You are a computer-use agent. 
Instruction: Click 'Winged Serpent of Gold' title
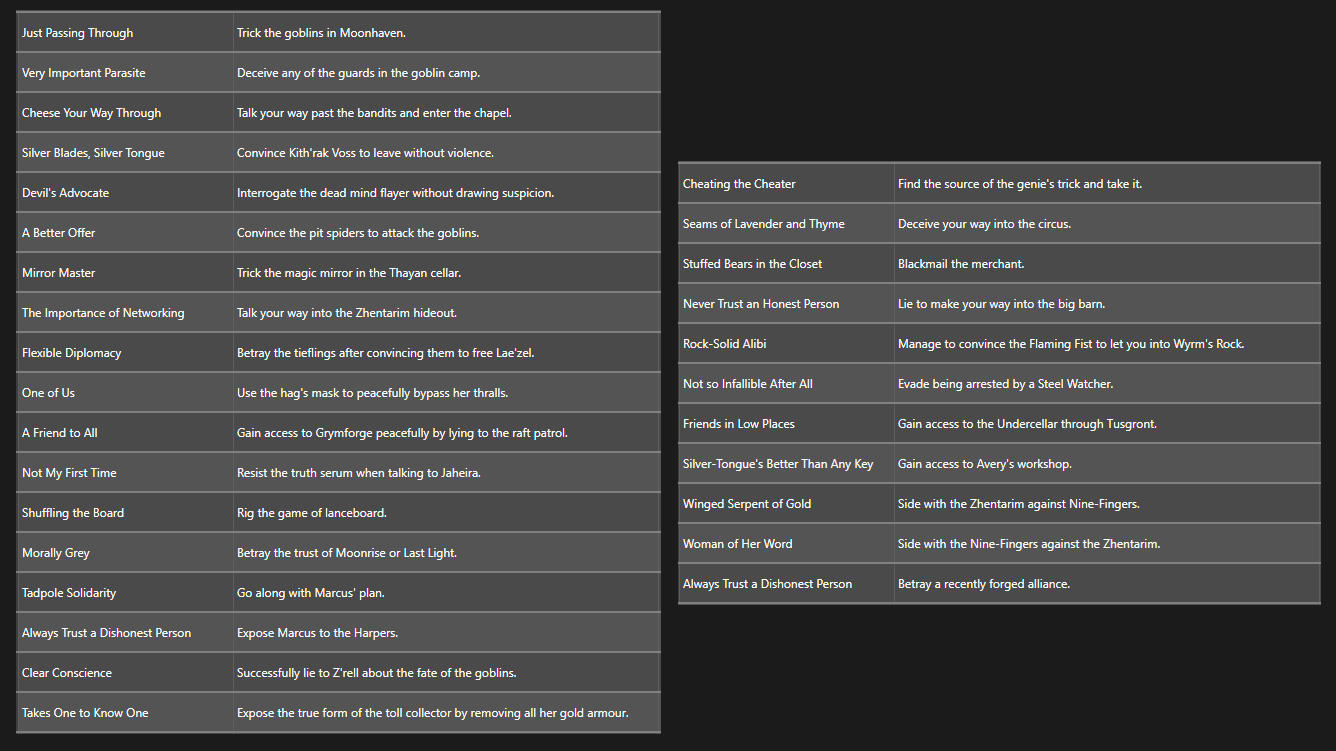pos(747,504)
